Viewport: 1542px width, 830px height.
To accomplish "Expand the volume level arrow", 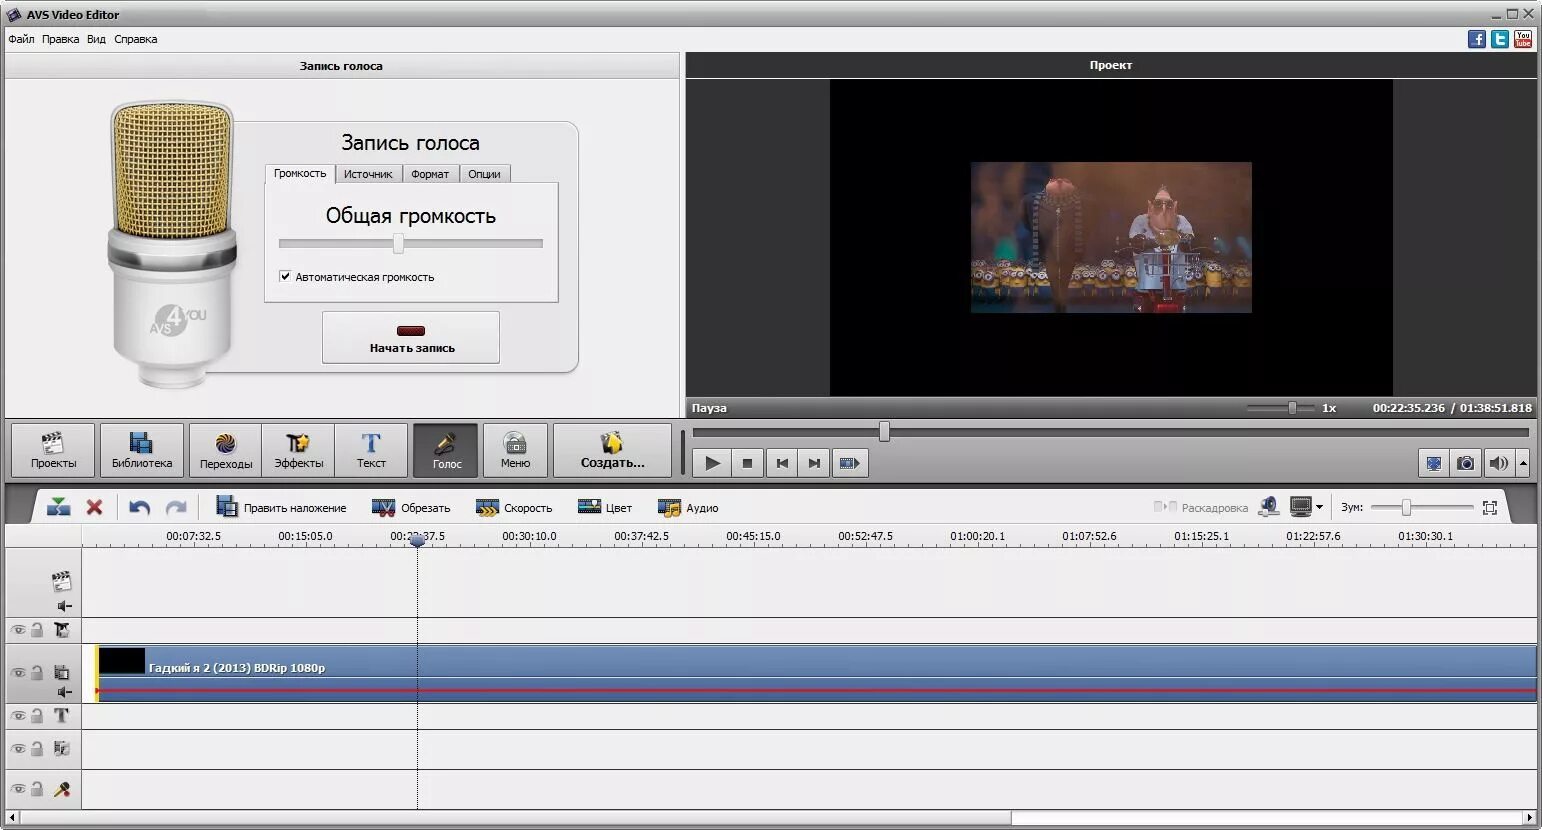I will click(x=1523, y=463).
